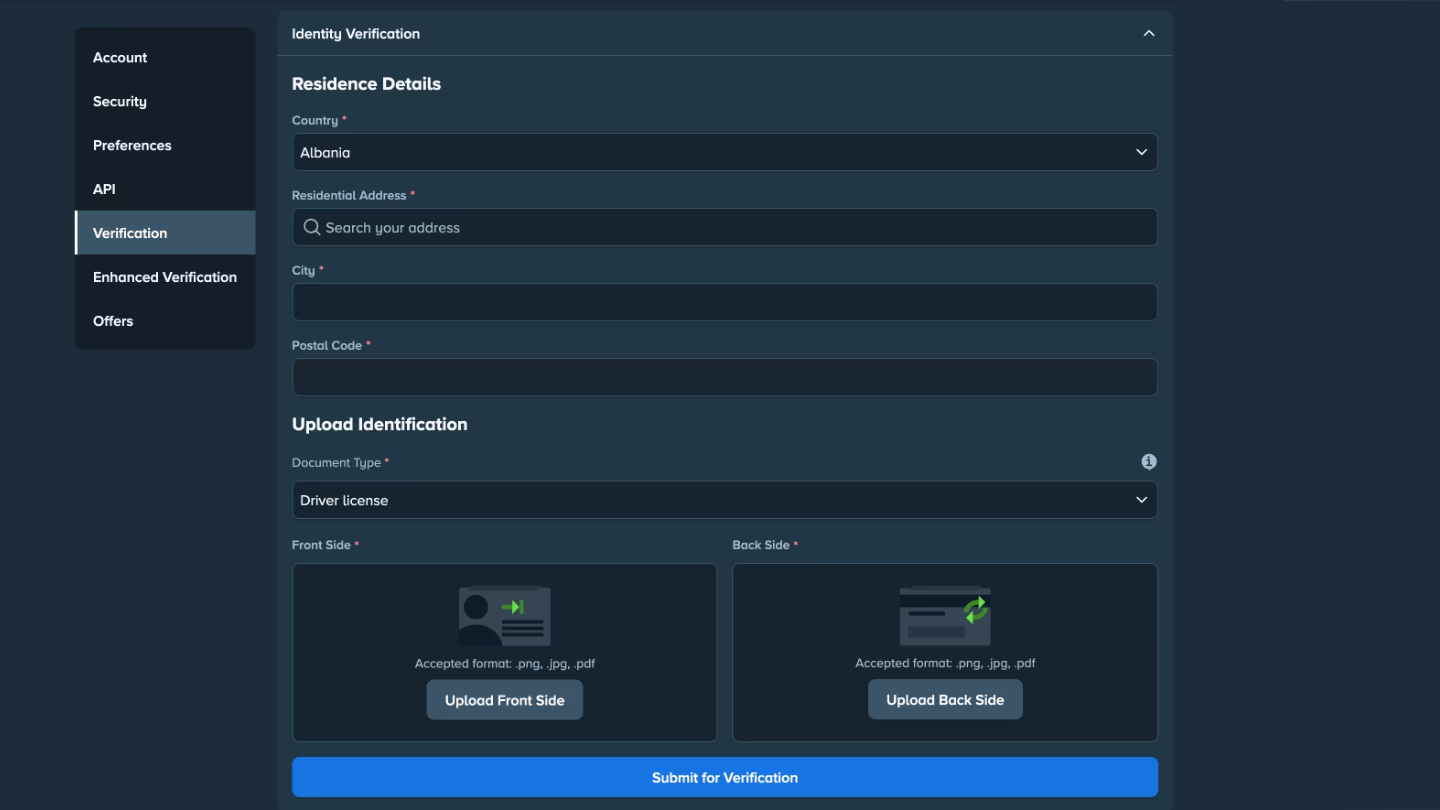Click the Identity Verification header title

pos(356,34)
